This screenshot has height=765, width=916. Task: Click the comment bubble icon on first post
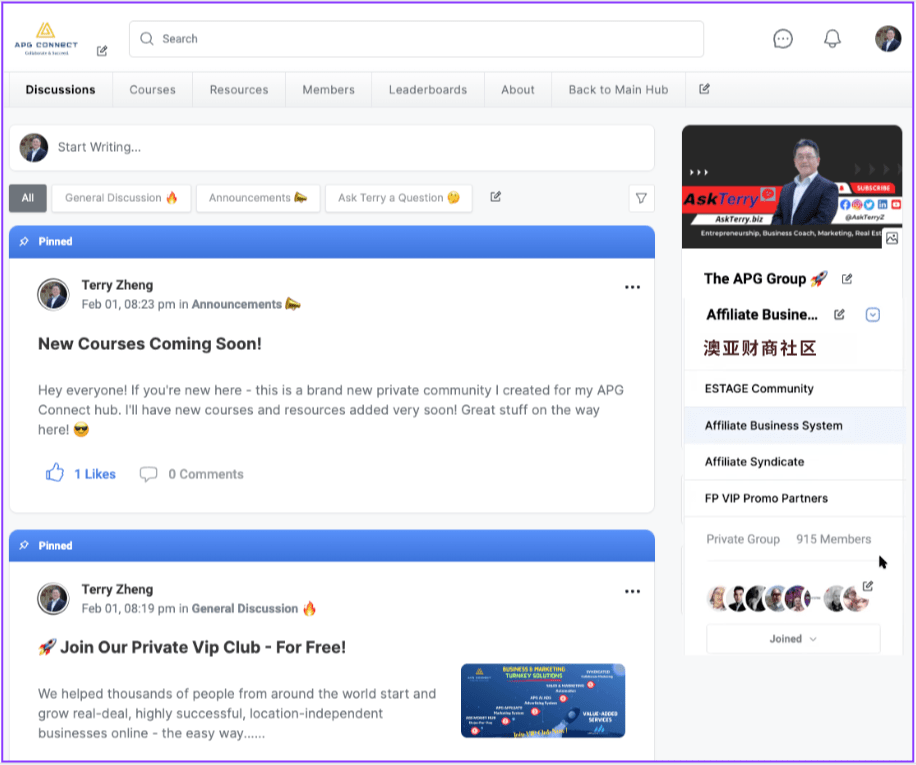point(148,474)
